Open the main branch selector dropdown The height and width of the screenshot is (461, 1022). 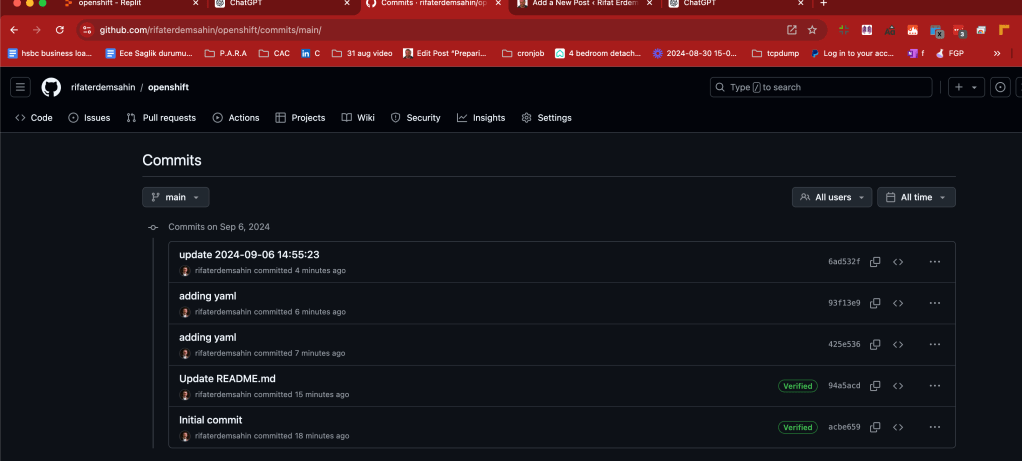pos(176,197)
